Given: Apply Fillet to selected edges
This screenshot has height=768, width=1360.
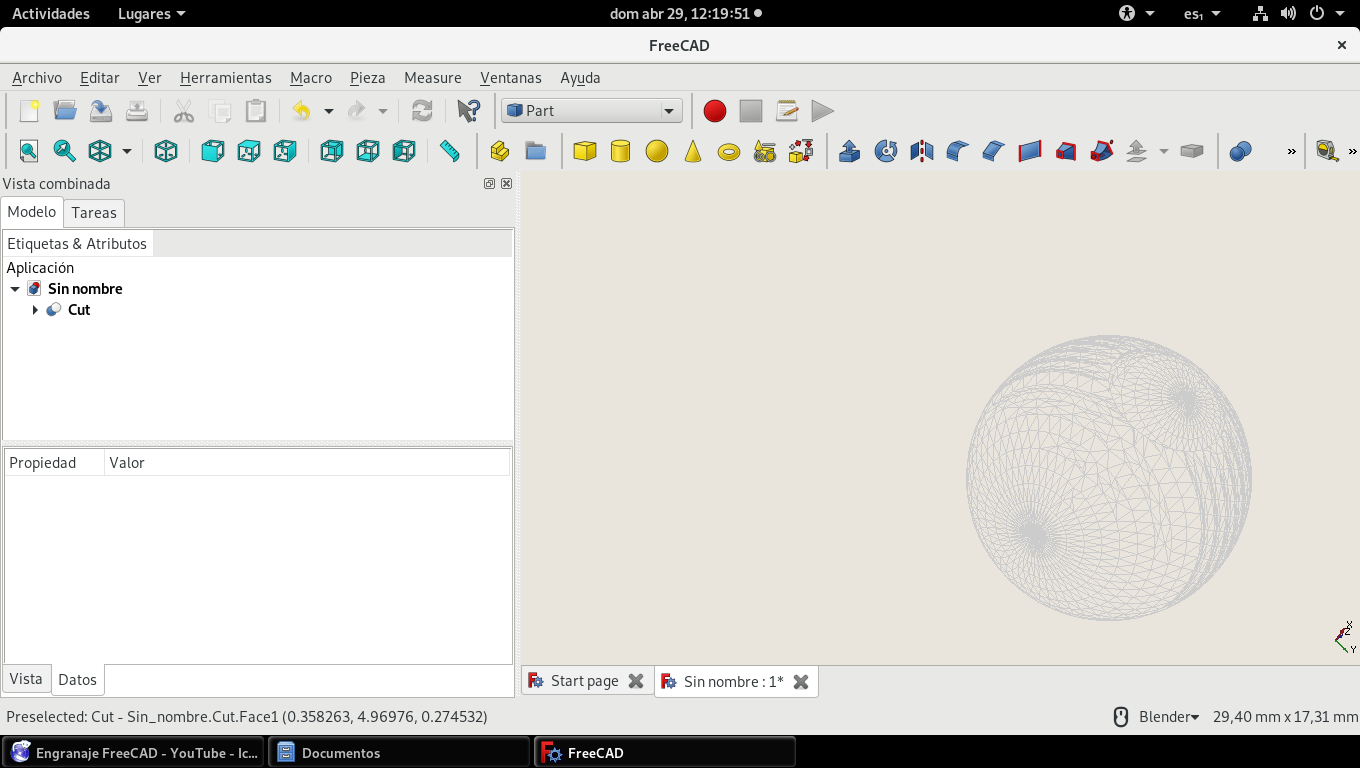Looking at the screenshot, I should 957,151.
